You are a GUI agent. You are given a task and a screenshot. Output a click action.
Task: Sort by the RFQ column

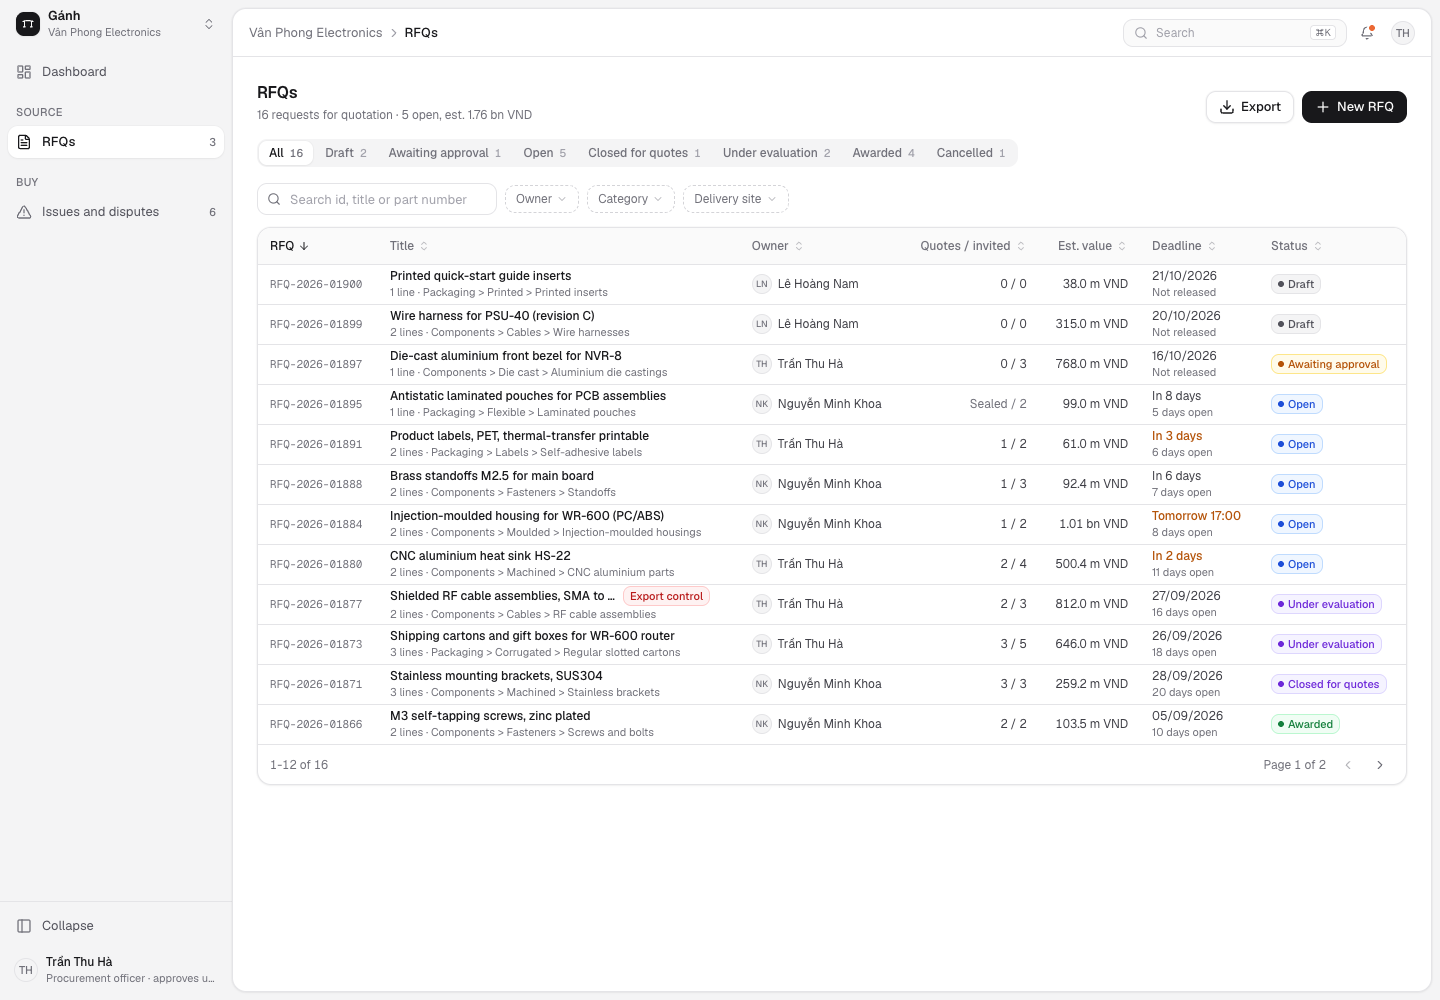289,246
